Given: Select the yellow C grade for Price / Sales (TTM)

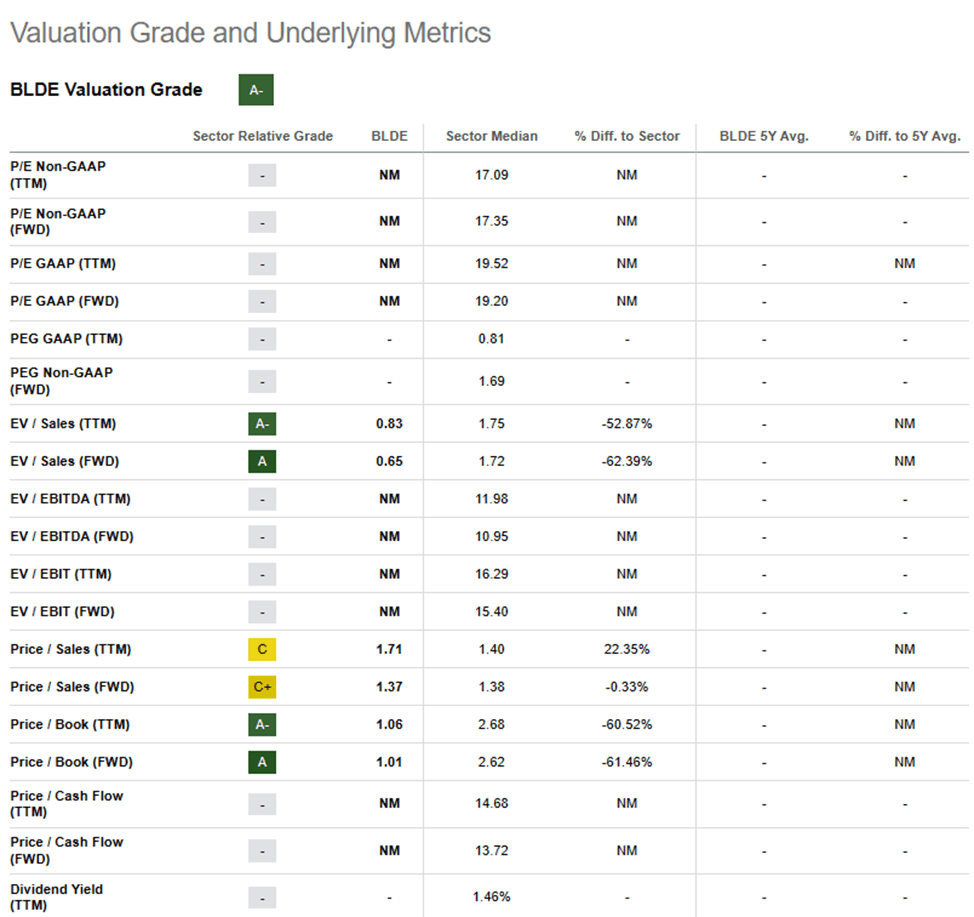Looking at the screenshot, I should 262,650.
